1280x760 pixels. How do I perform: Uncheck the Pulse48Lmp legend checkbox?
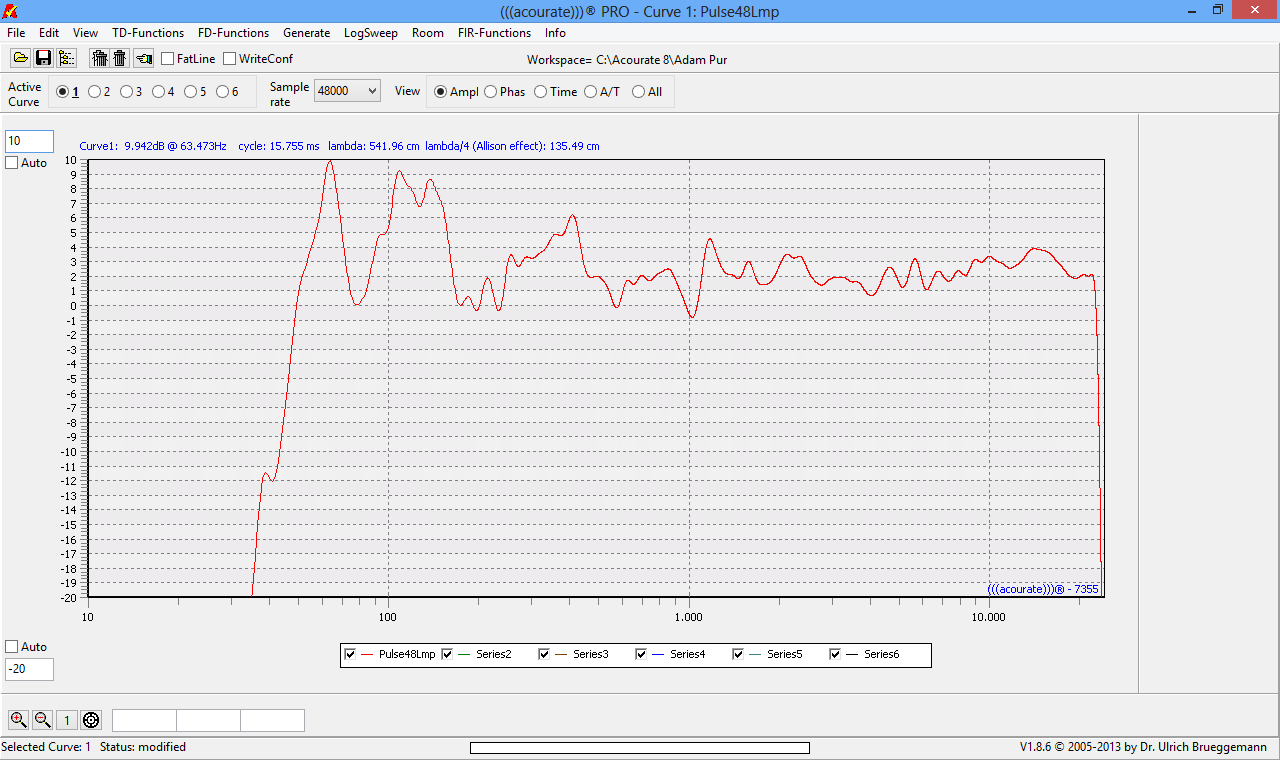pos(350,654)
